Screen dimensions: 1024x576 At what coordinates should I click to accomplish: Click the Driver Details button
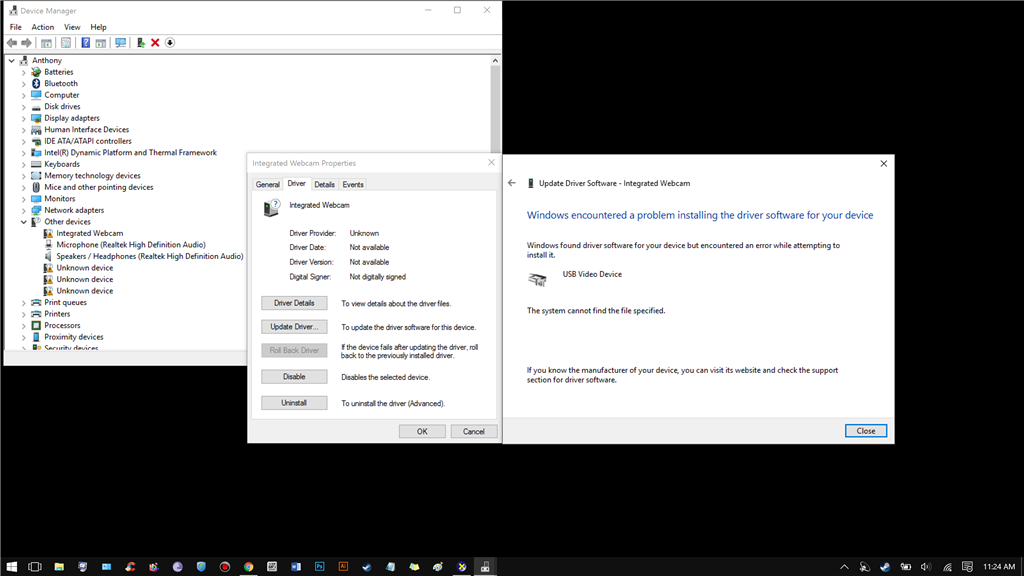tap(294, 303)
